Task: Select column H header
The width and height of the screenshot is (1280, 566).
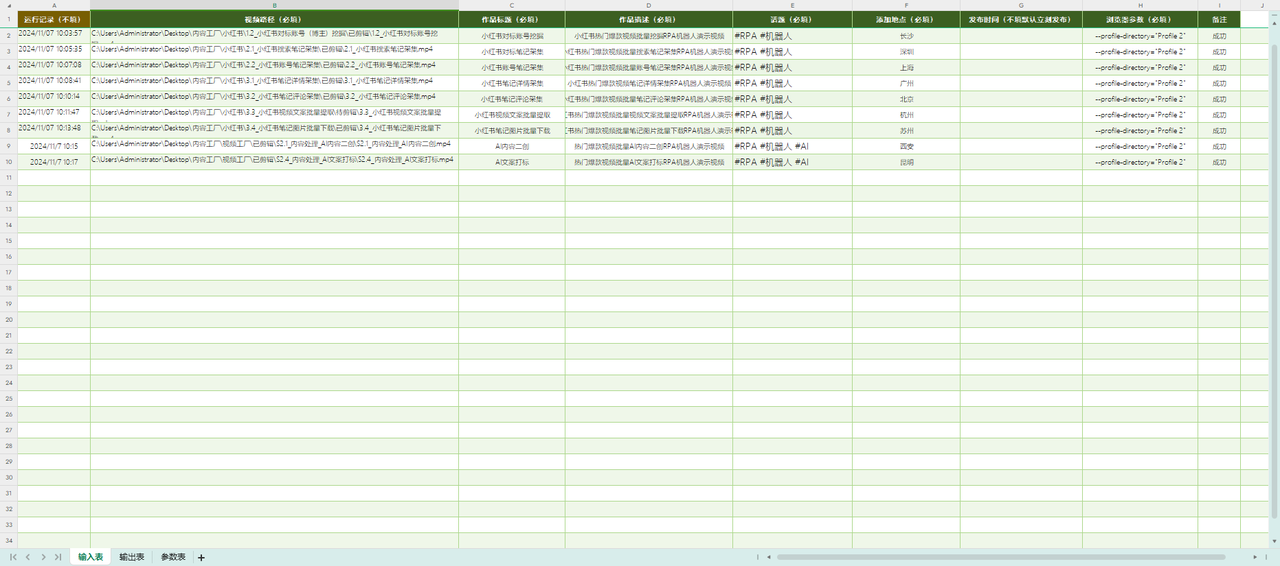Action: [x=1140, y=5]
